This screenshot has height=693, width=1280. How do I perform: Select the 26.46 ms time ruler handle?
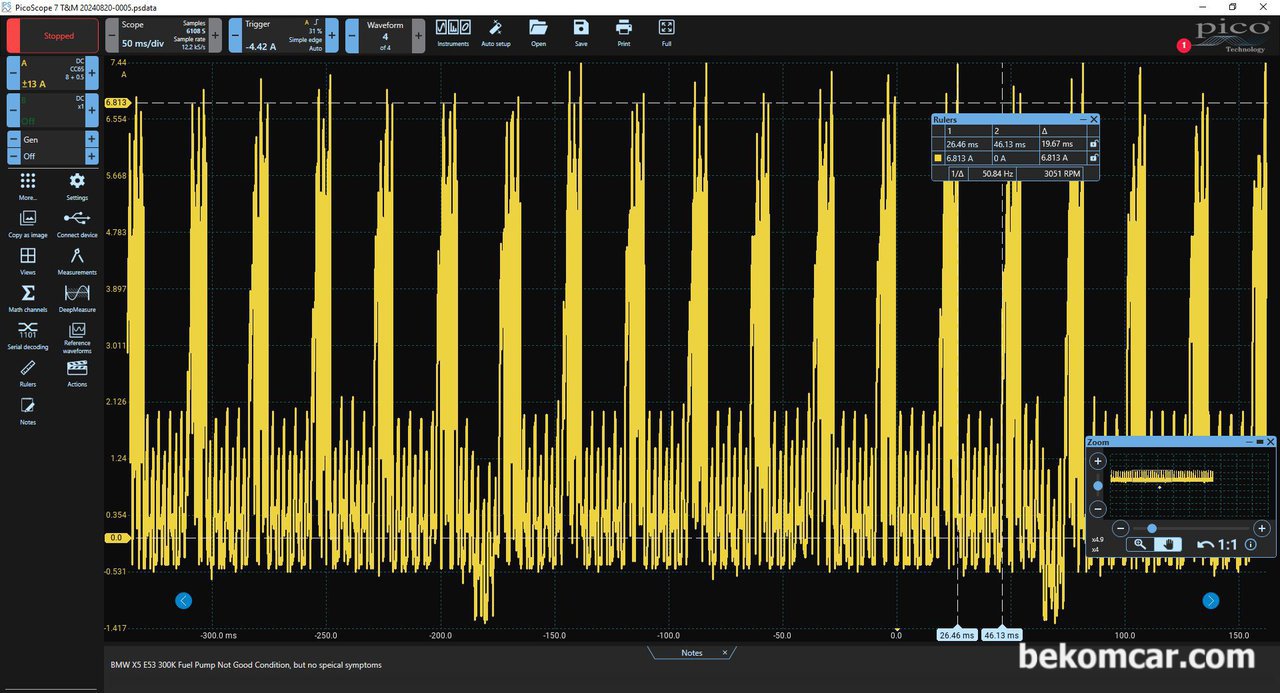pyautogui.click(x=956, y=635)
